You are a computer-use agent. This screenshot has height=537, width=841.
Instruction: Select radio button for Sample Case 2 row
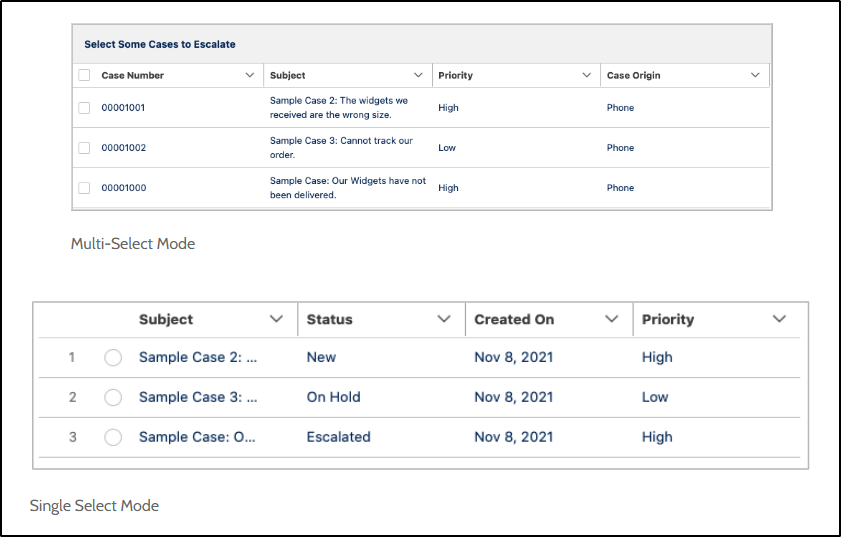coord(113,358)
